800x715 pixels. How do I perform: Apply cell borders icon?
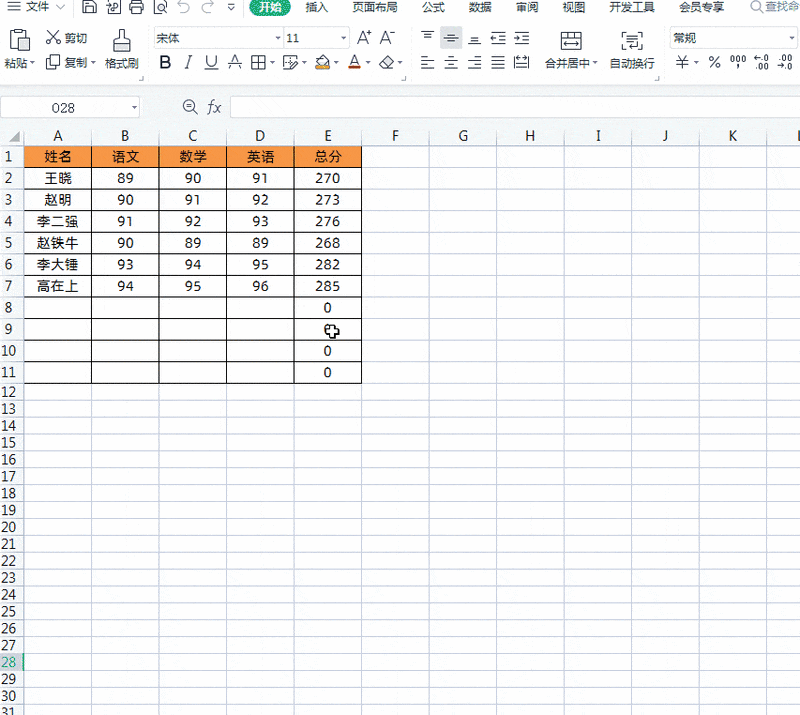tap(259, 62)
